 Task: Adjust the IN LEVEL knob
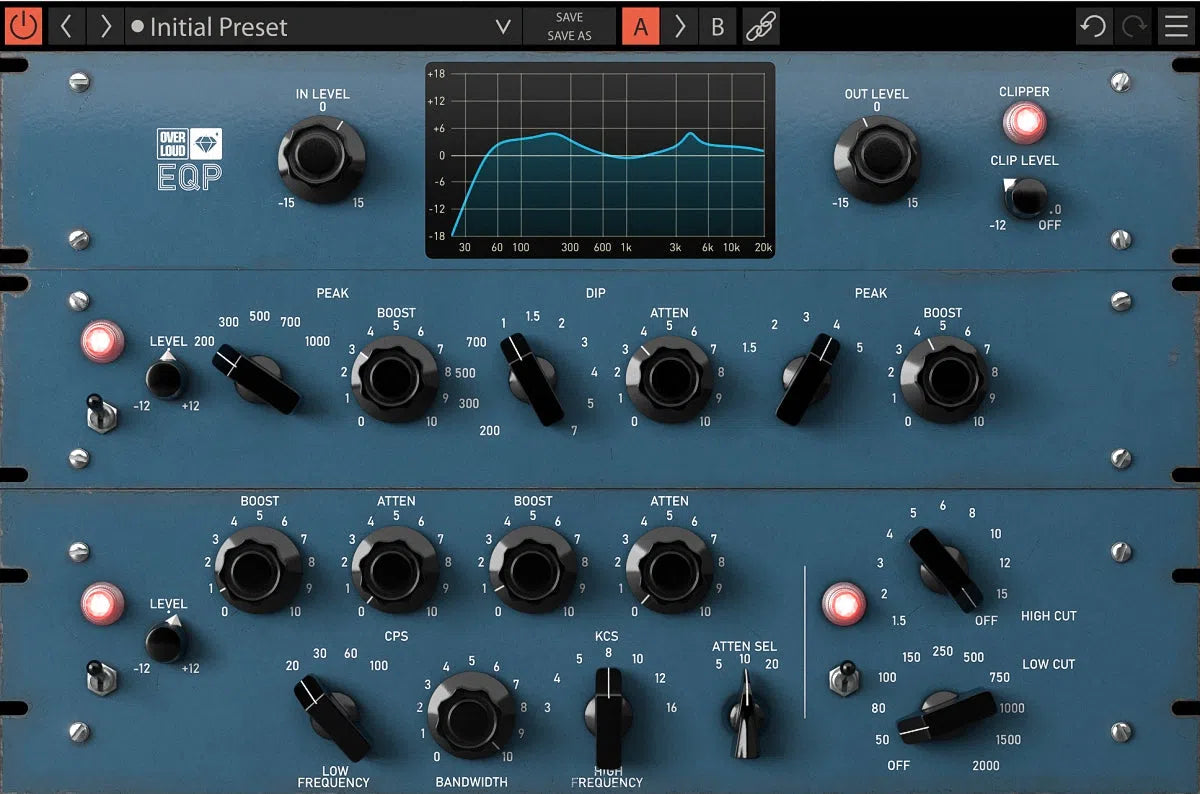click(x=320, y=155)
